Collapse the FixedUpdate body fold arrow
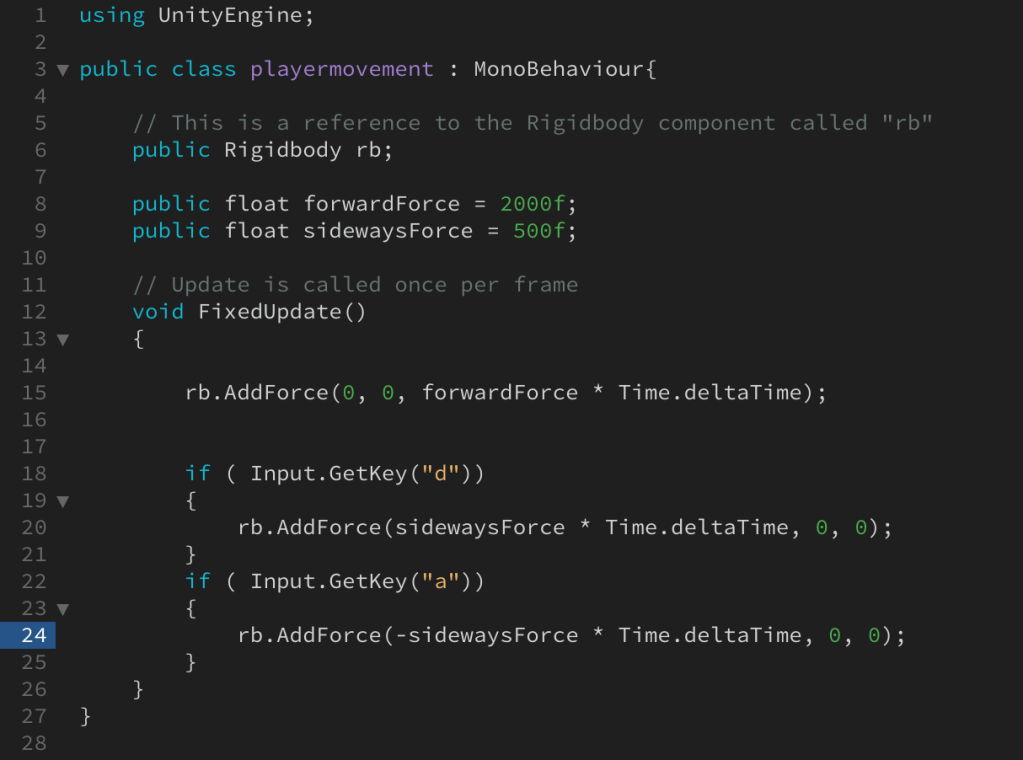Image resolution: width=1023 pixels, height=760 pixels. (63, 340)
